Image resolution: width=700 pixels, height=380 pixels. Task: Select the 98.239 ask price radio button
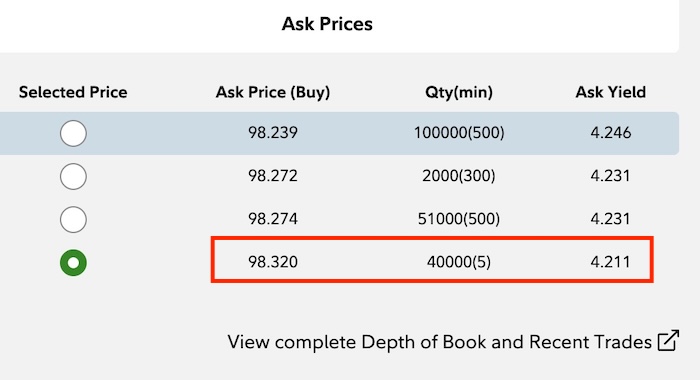coord(73,133)
